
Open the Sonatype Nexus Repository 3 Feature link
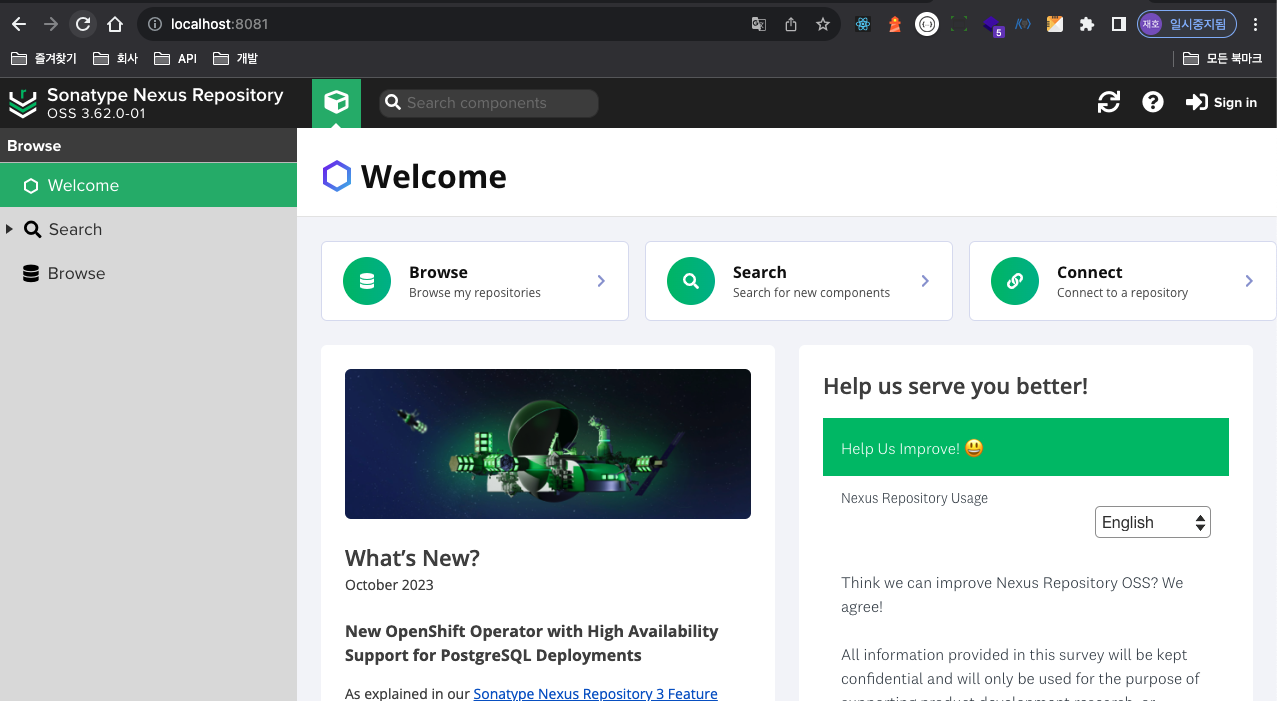pyautogui.click(x=595, y=693)
